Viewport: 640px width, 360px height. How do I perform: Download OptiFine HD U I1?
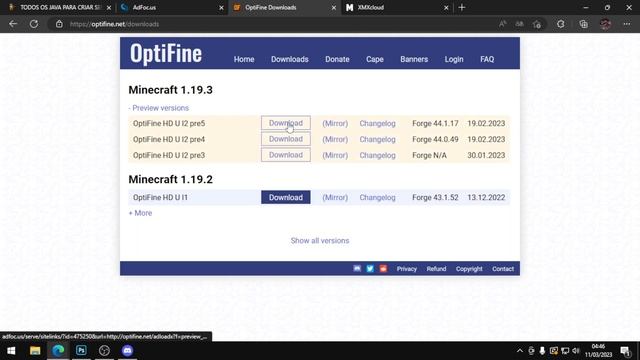click(x=286, y=197)
